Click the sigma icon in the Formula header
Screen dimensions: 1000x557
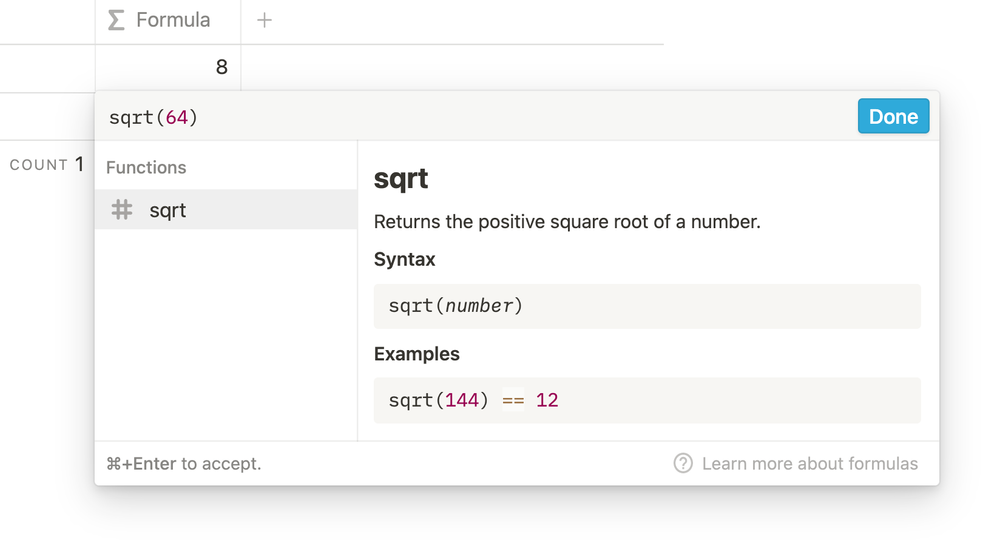[x=117, y=20]
